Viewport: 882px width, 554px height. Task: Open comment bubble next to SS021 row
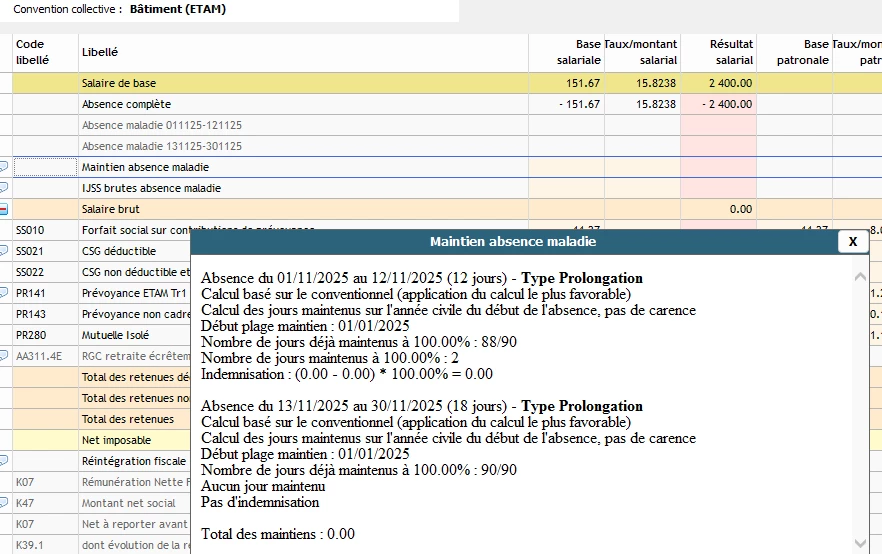click(x=3, y=251)
